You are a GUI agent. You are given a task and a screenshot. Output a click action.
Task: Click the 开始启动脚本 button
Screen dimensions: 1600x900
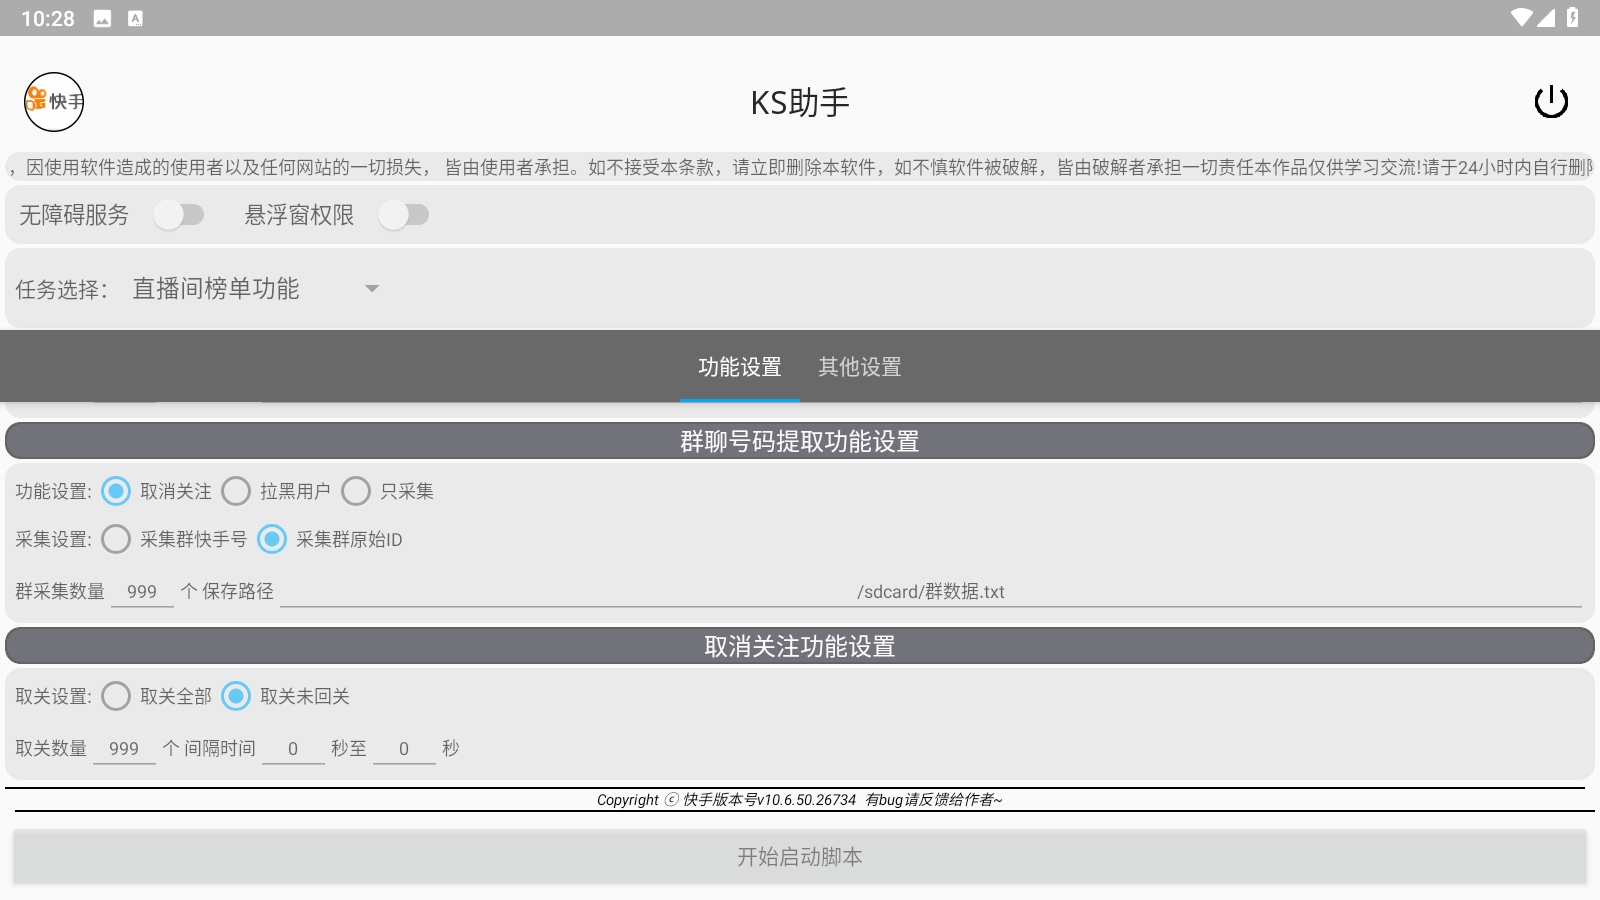tap(800, 856)
